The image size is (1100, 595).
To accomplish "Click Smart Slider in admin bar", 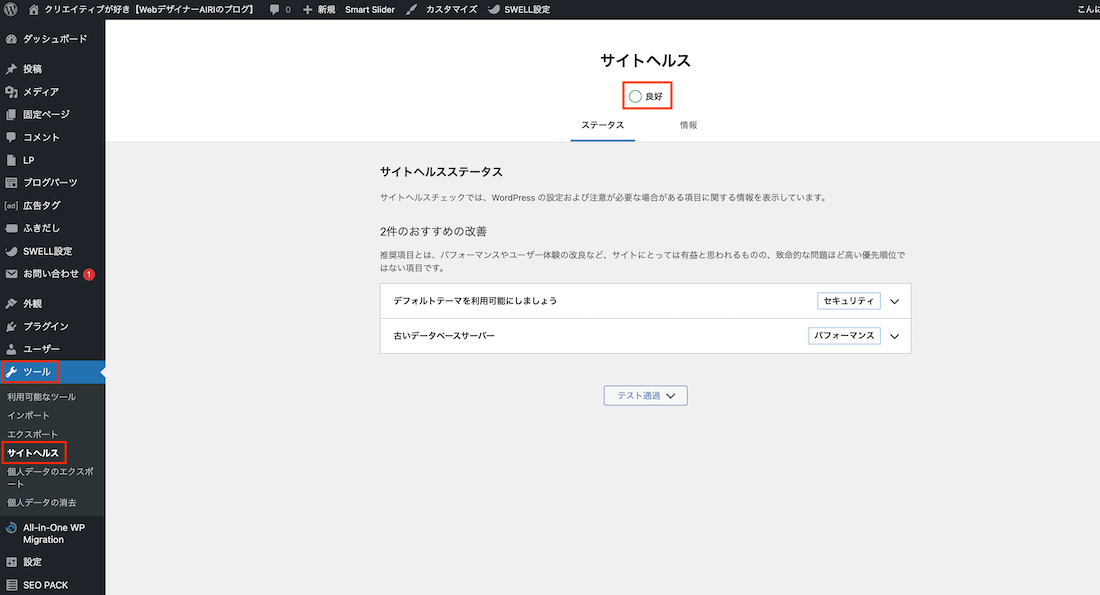I will 370,9.
